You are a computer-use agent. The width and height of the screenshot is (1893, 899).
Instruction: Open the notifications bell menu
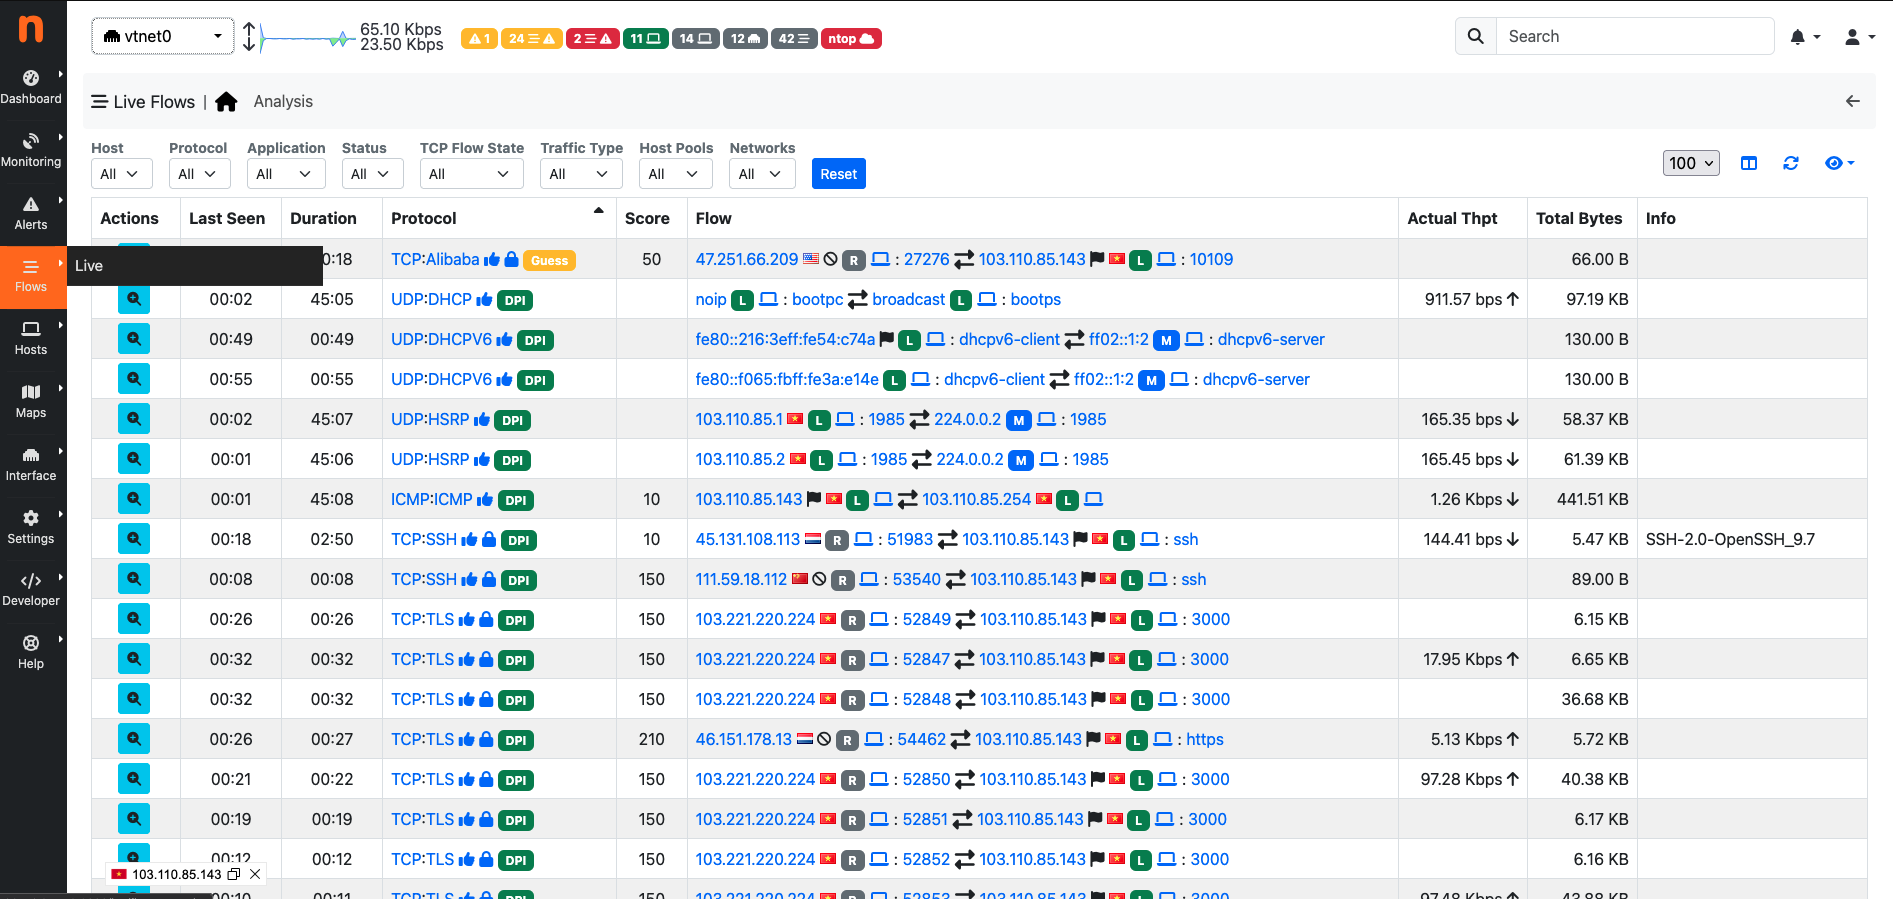1803,37
